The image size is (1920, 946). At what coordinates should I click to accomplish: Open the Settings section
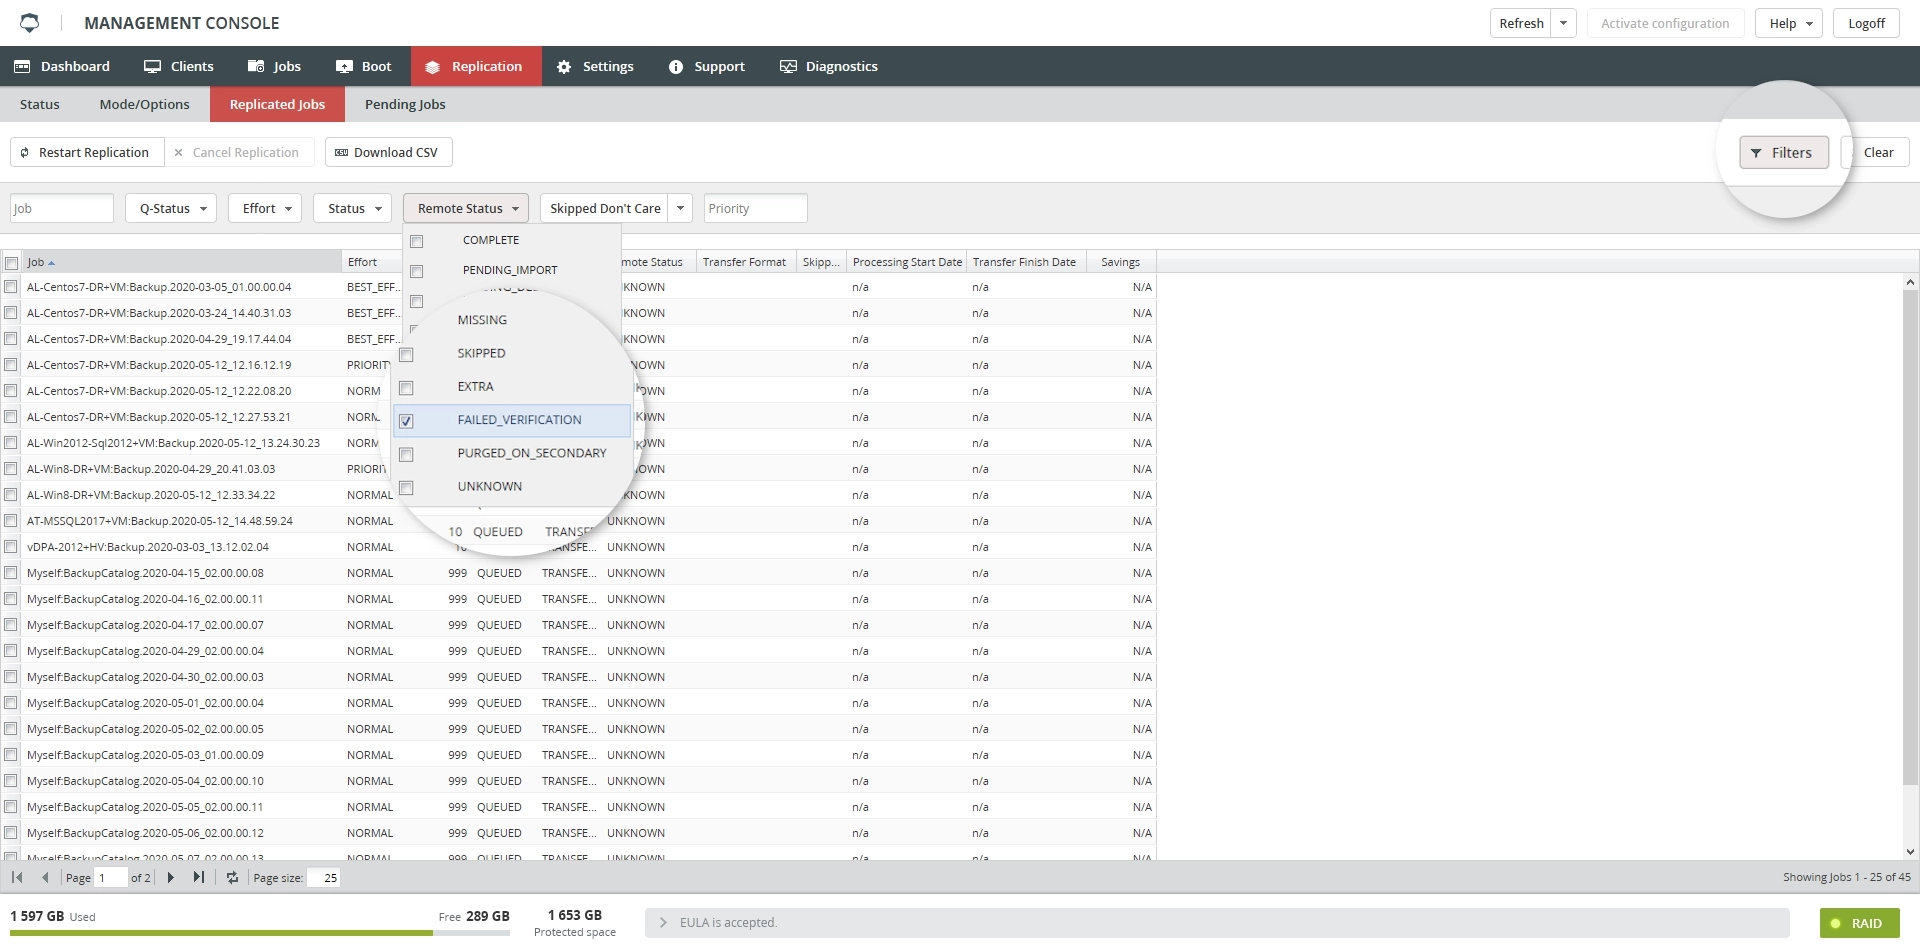point(596,66)
